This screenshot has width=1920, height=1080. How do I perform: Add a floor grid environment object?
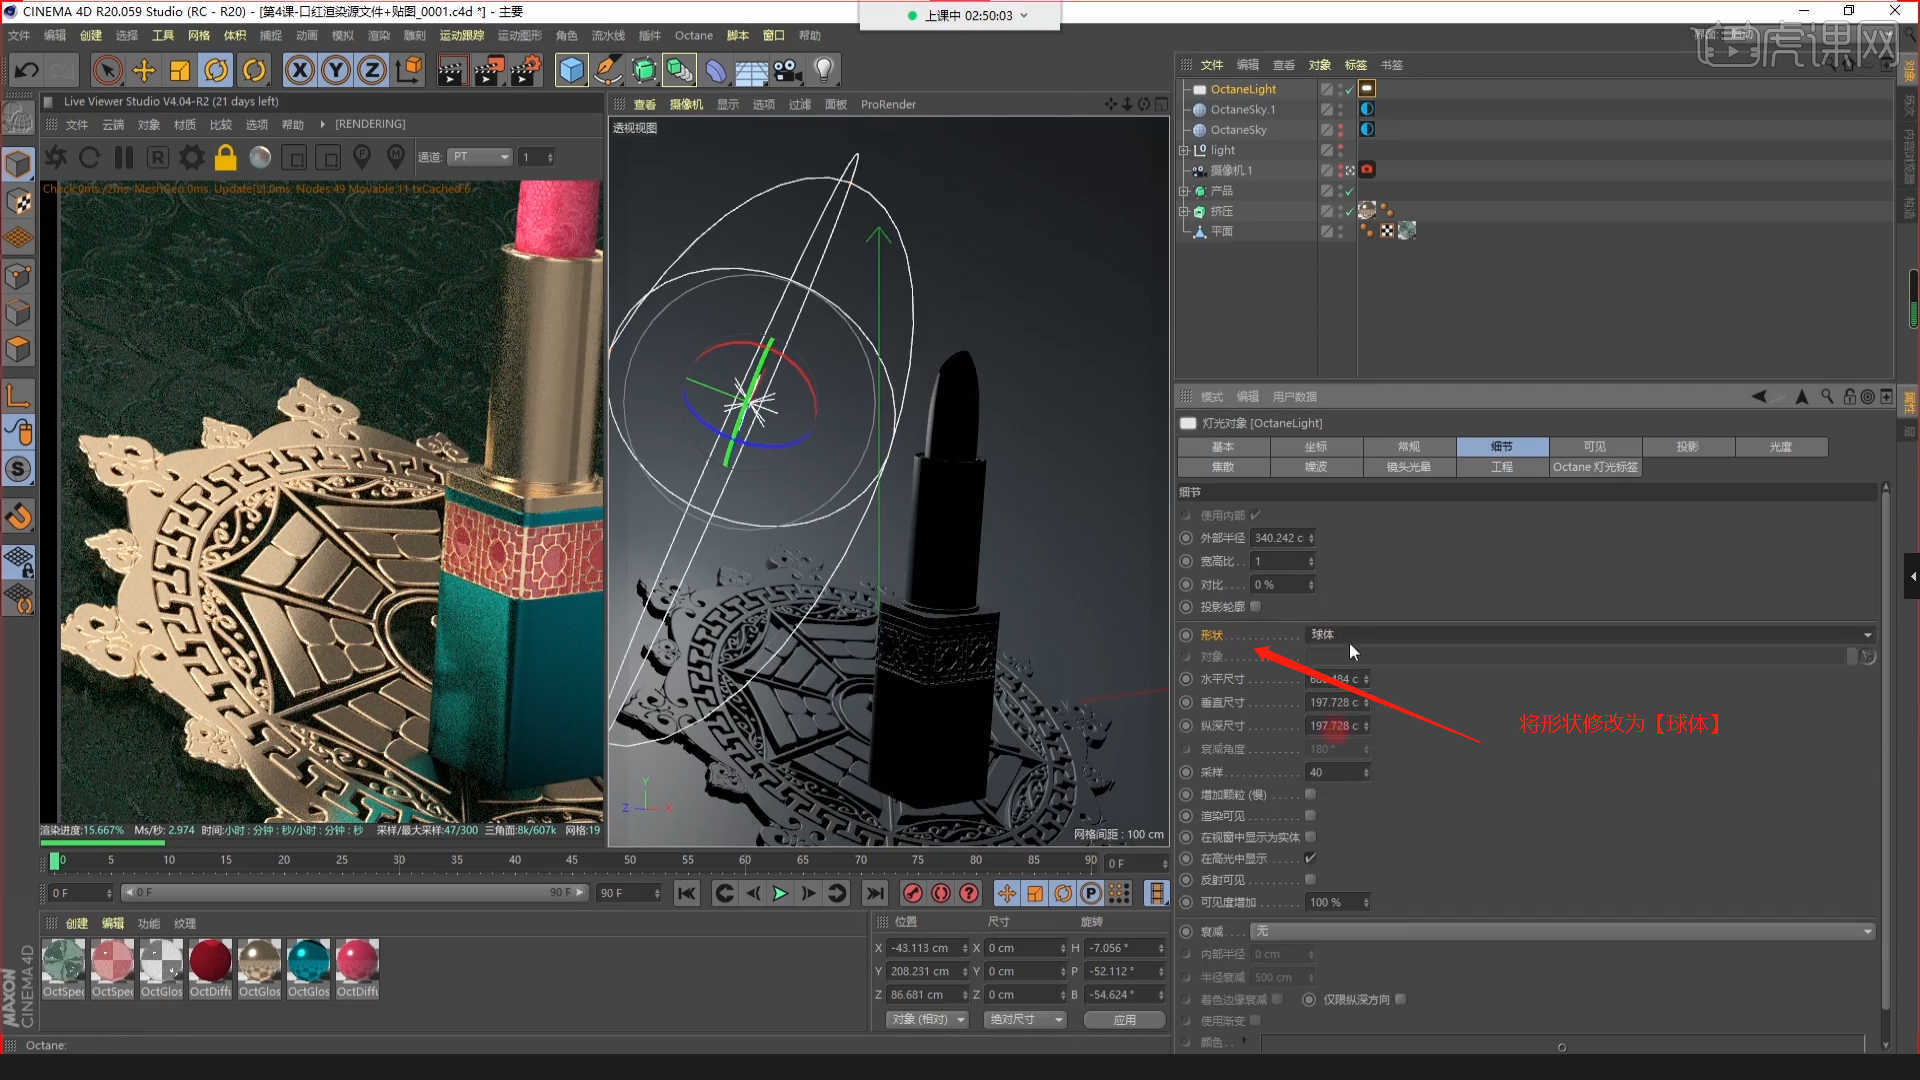point(751,70)
